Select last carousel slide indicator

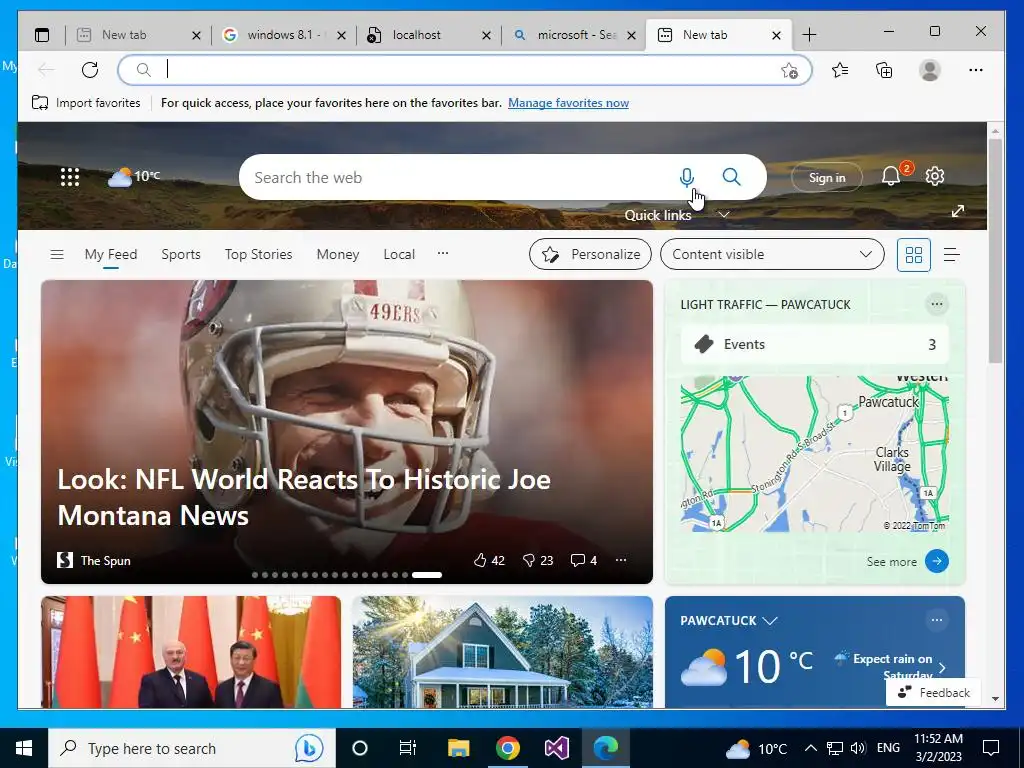click(x=426, y=575)
